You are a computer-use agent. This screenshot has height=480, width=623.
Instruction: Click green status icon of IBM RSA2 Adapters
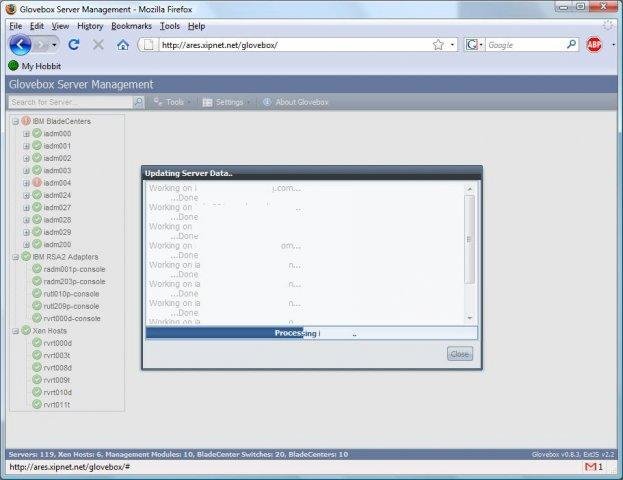[x=26, y=257]
